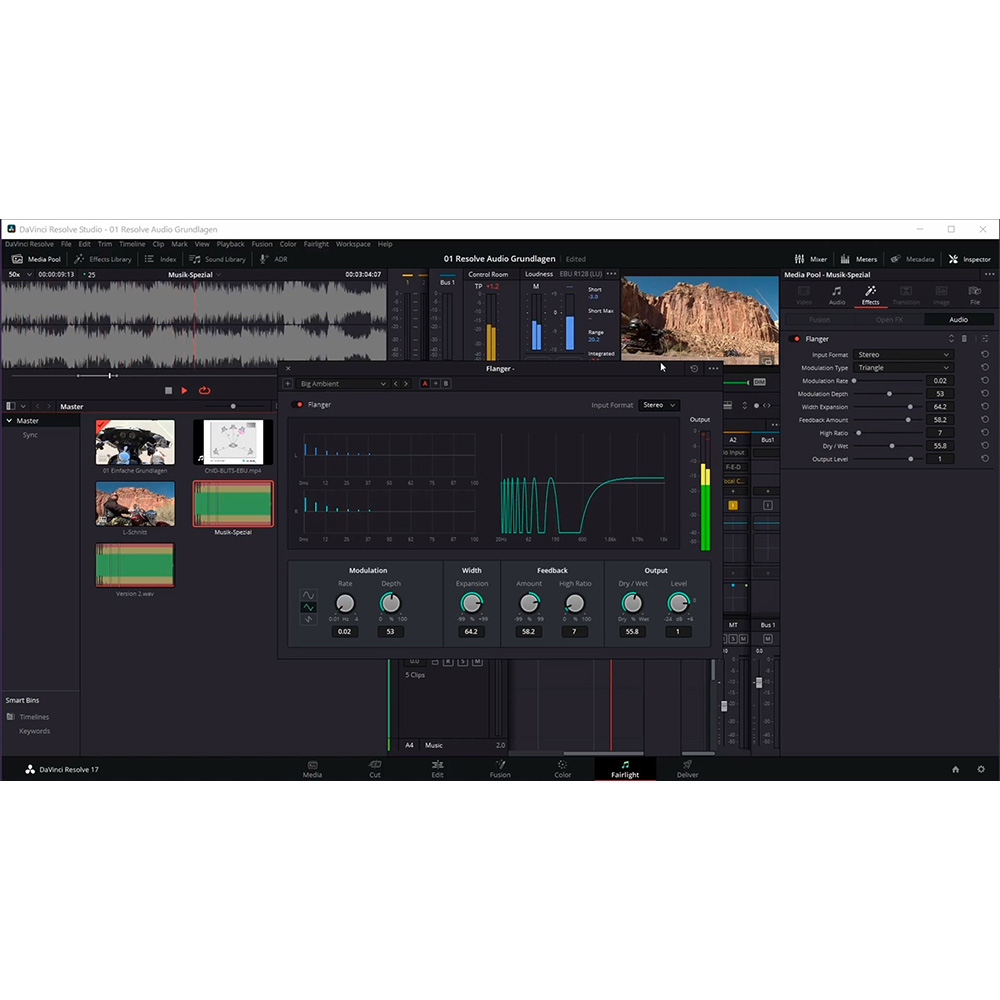Open Musik-Spezial clip name dropdown
The image size is (1000, 1000).
coord(195,274)
